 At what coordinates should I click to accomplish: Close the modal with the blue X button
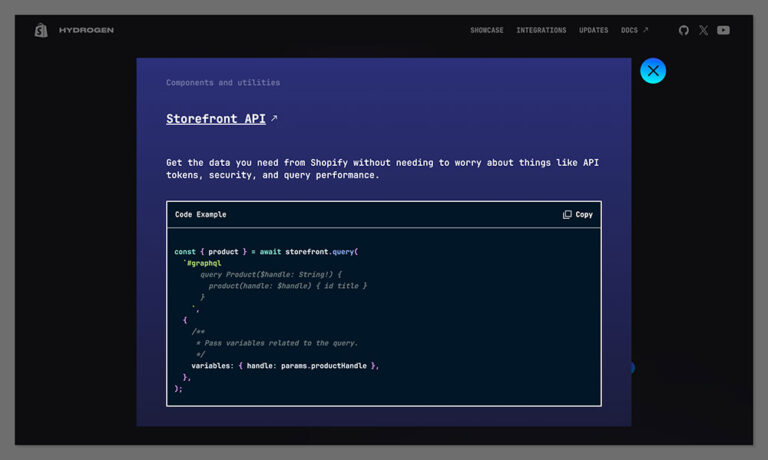pyautogui.click(x=653, y=70)
